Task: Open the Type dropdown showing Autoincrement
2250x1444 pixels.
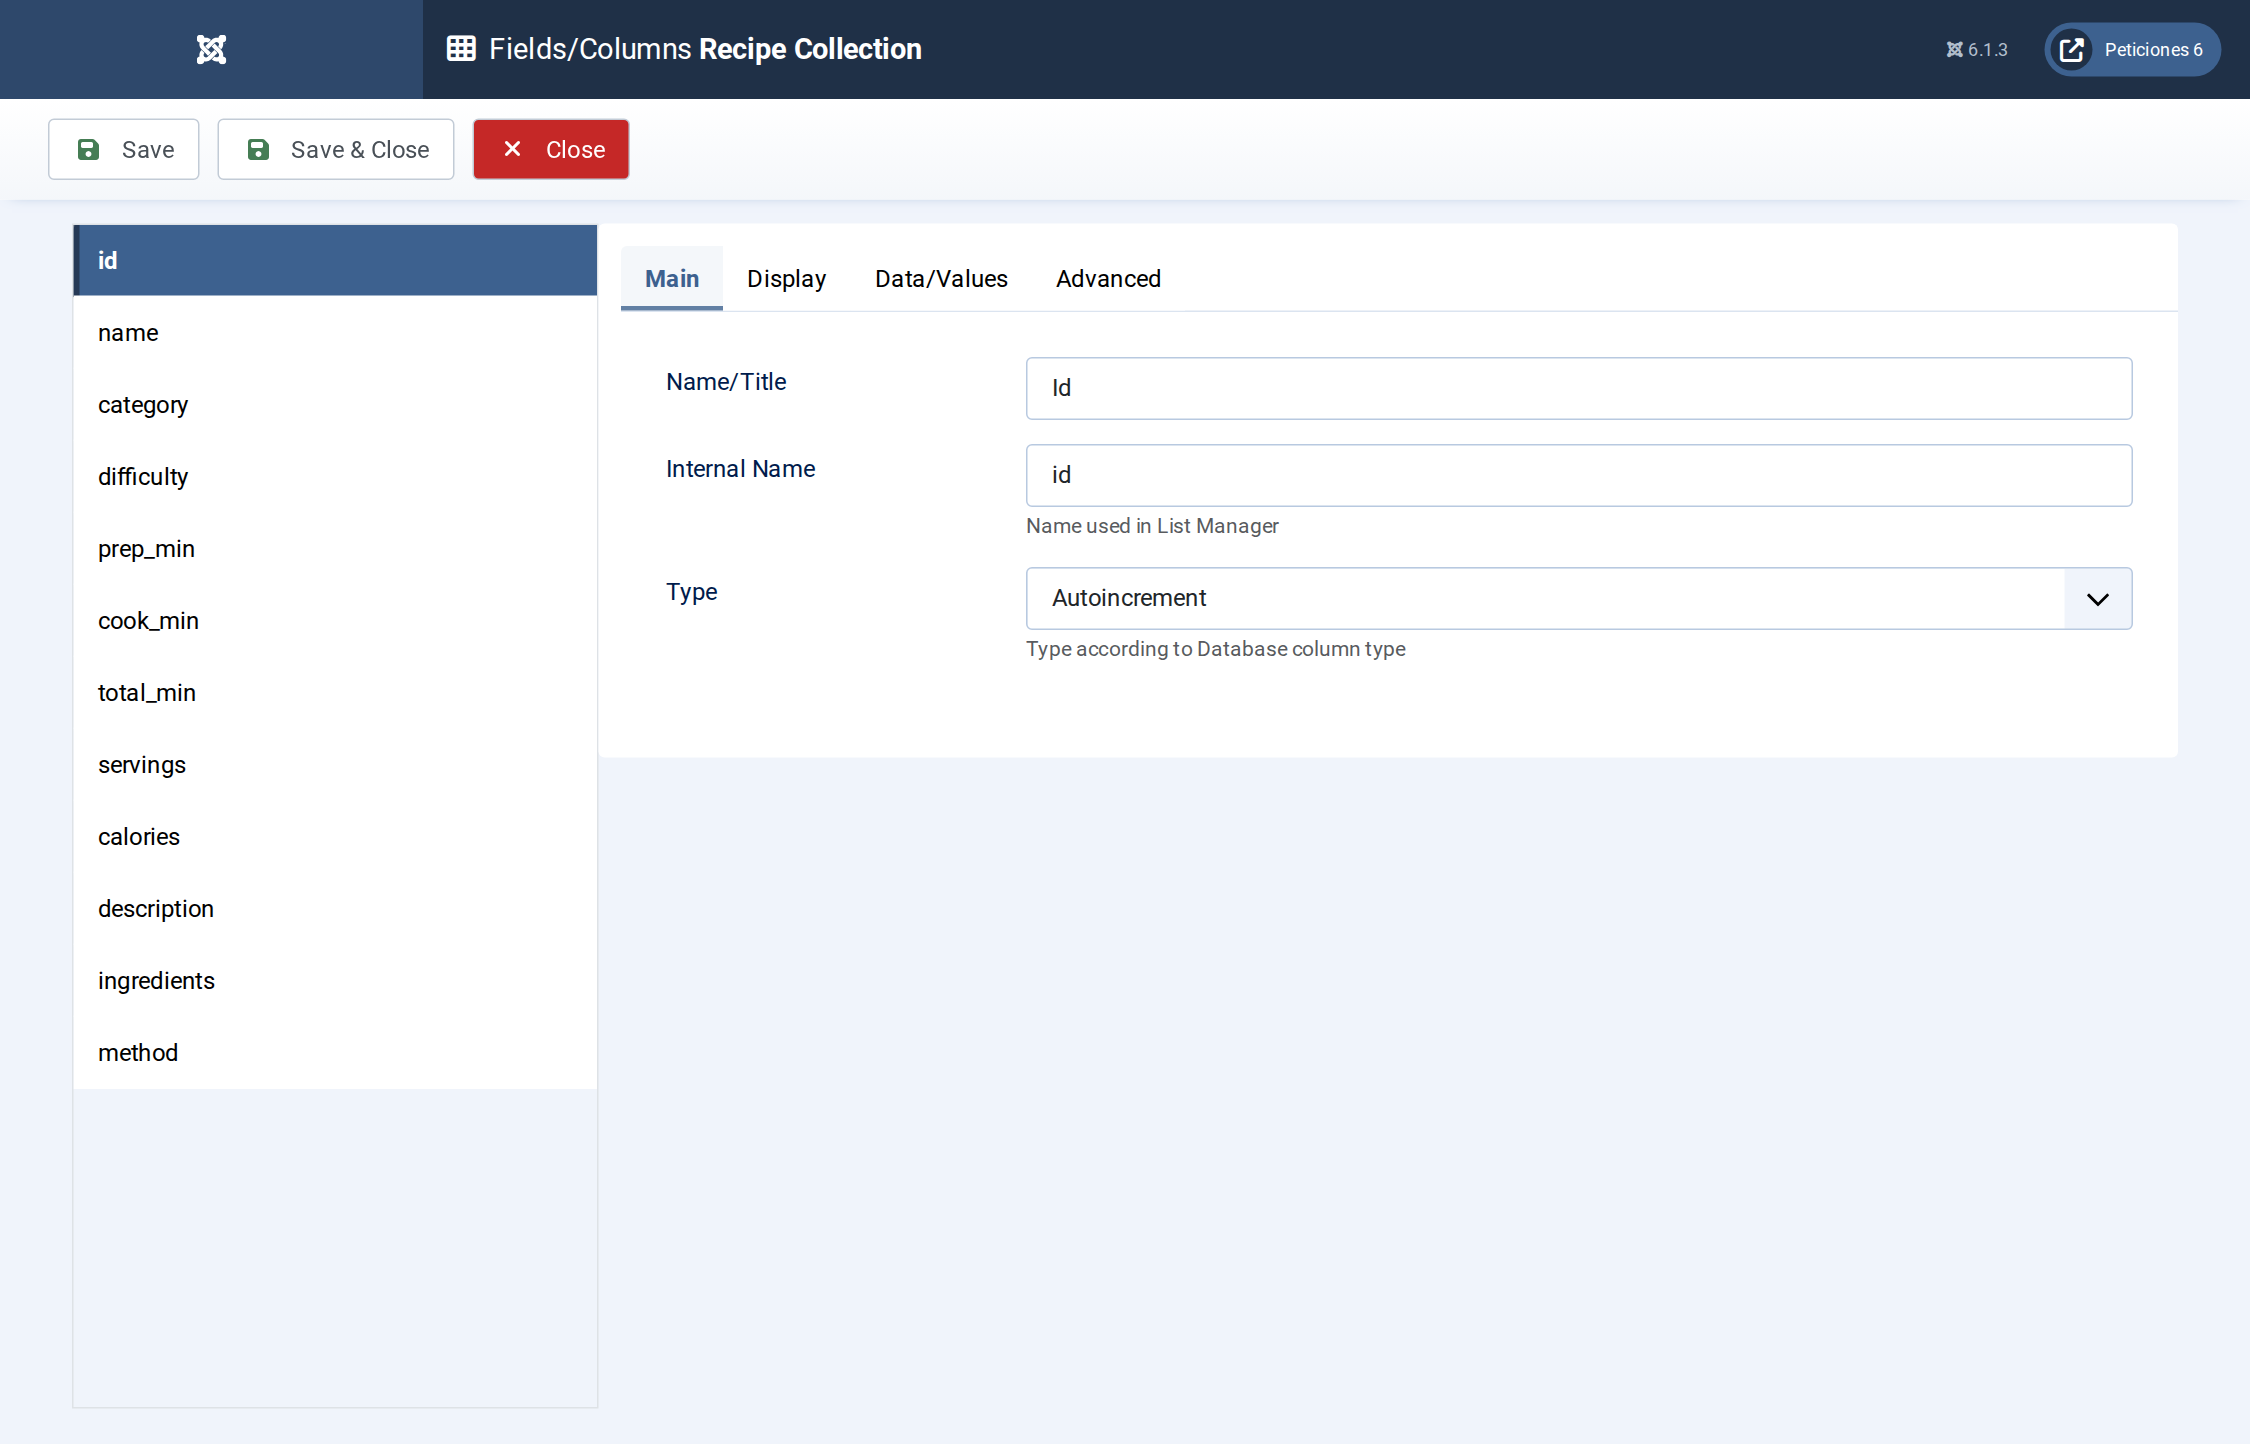Action: tap(1579, 598)
